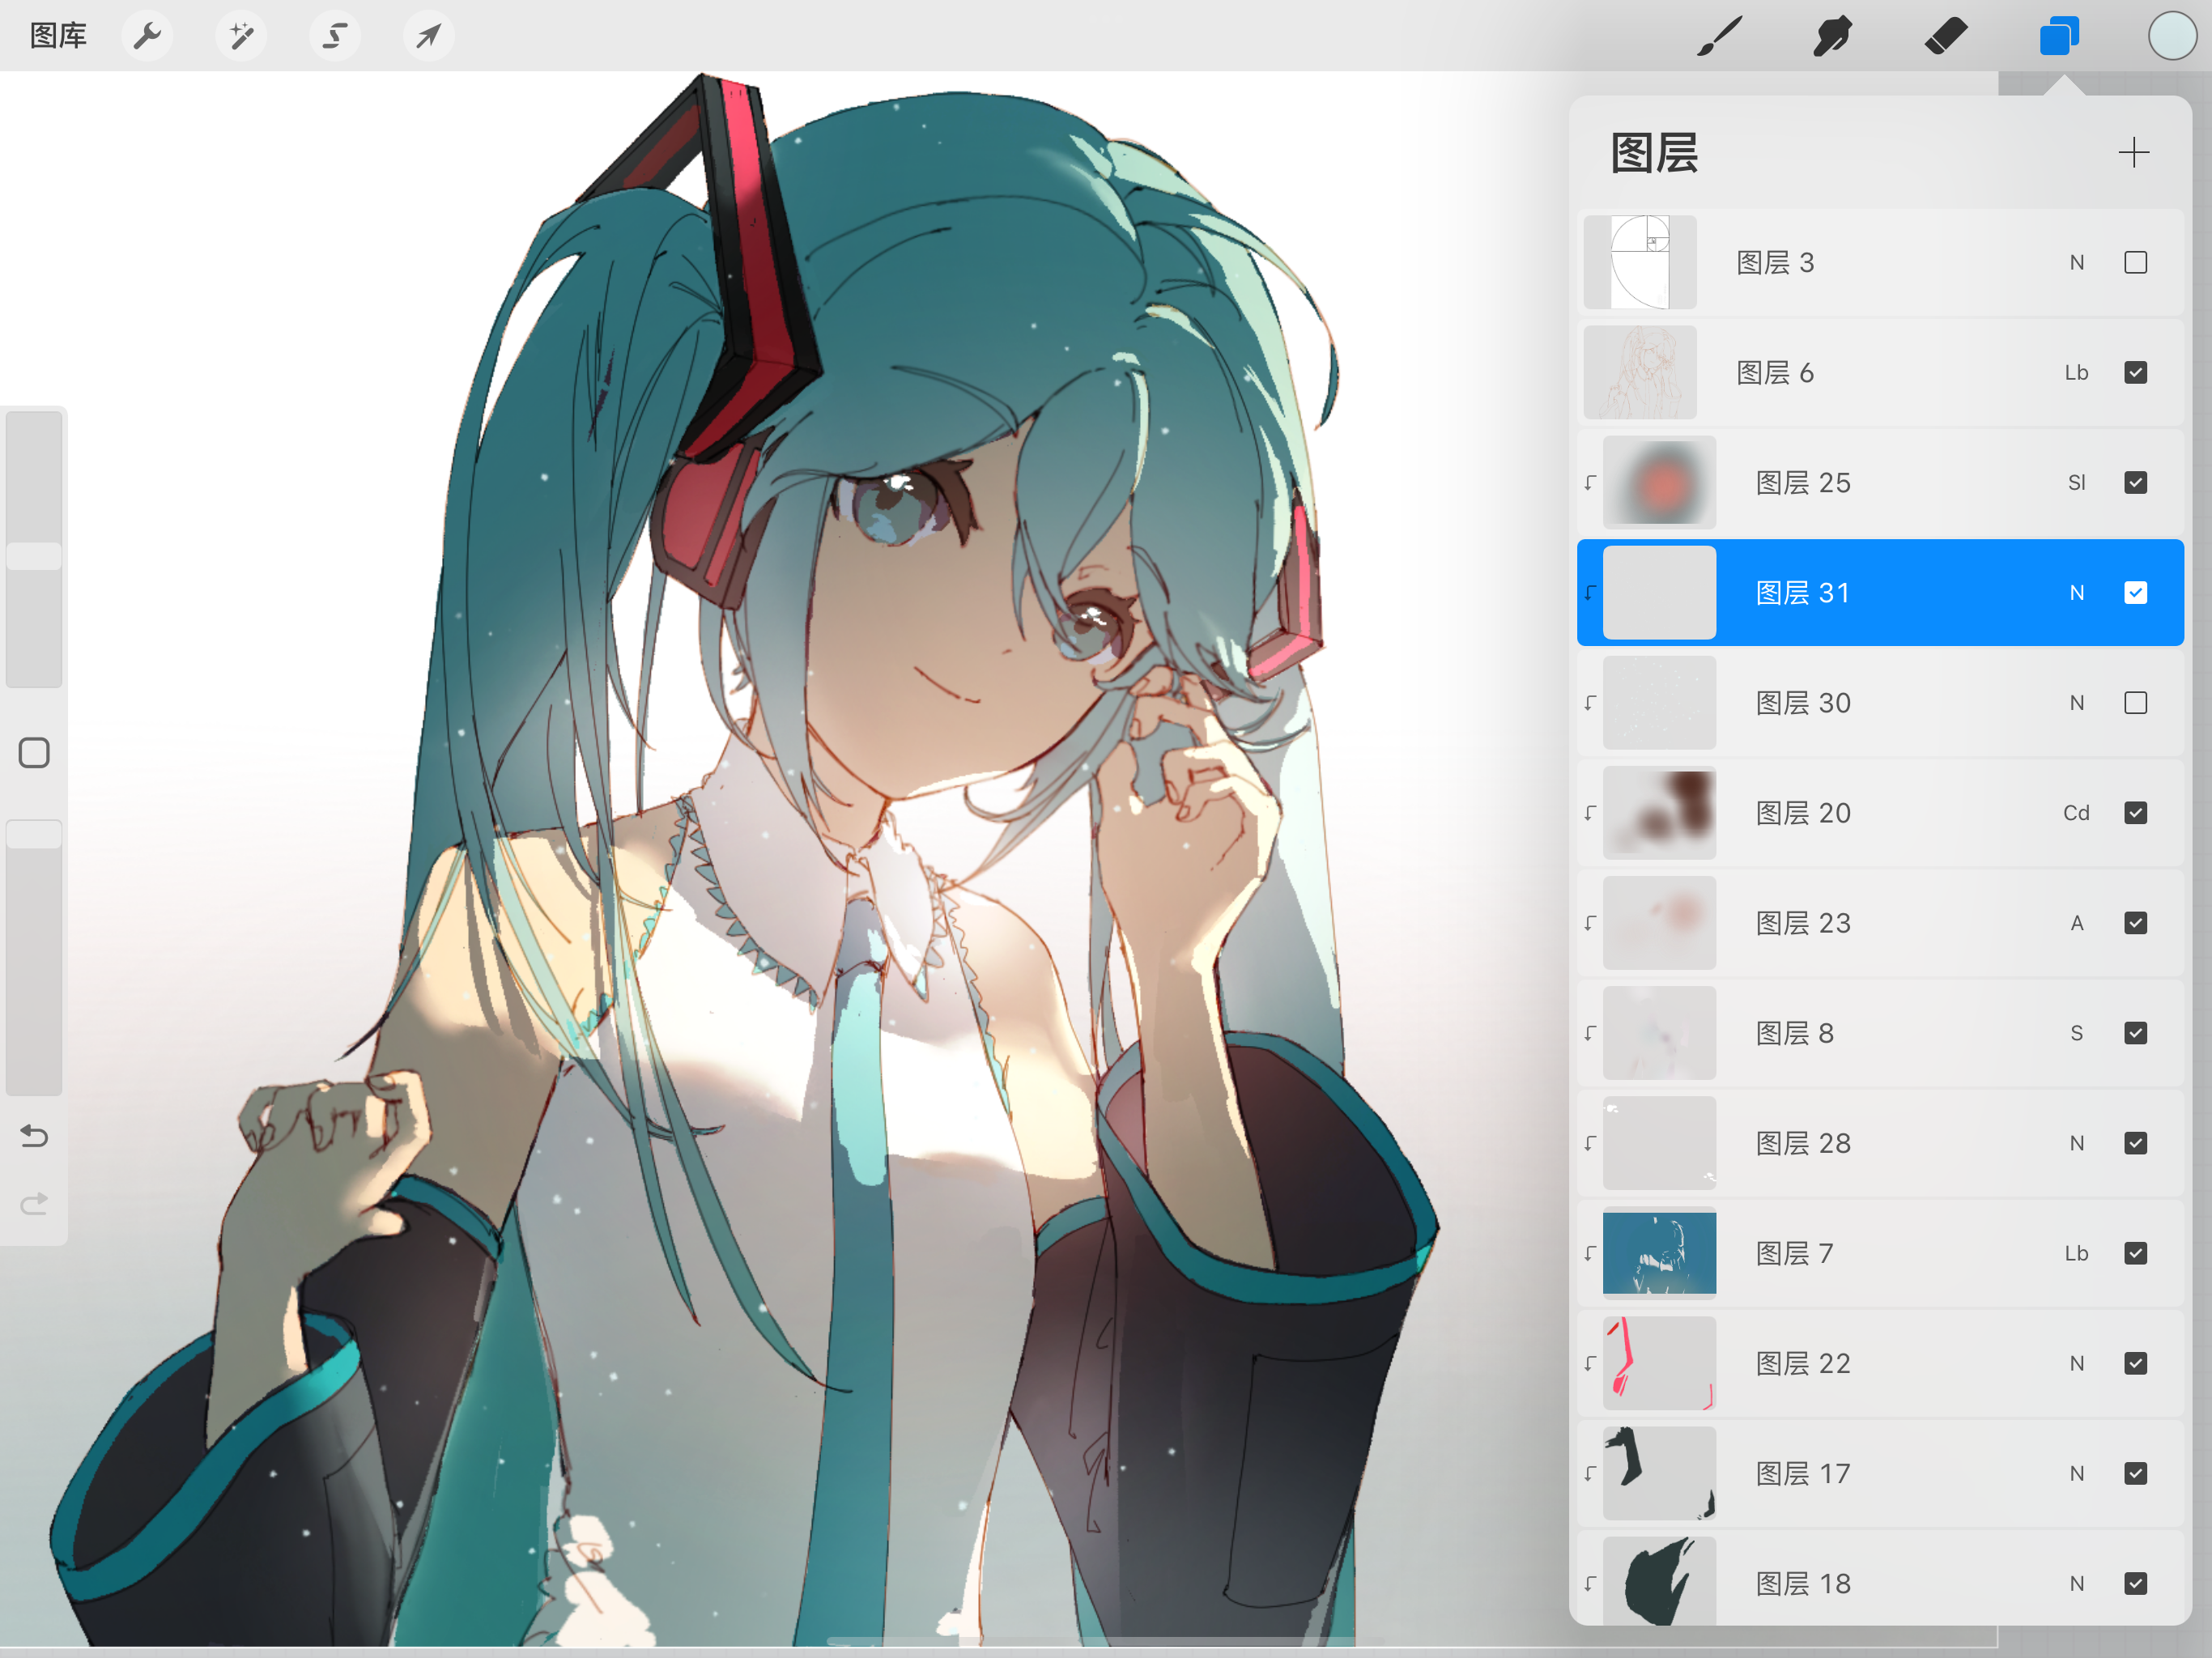
Task: Hide layer 图层 25 visibility checkbox
Action: pos(2135,483)
